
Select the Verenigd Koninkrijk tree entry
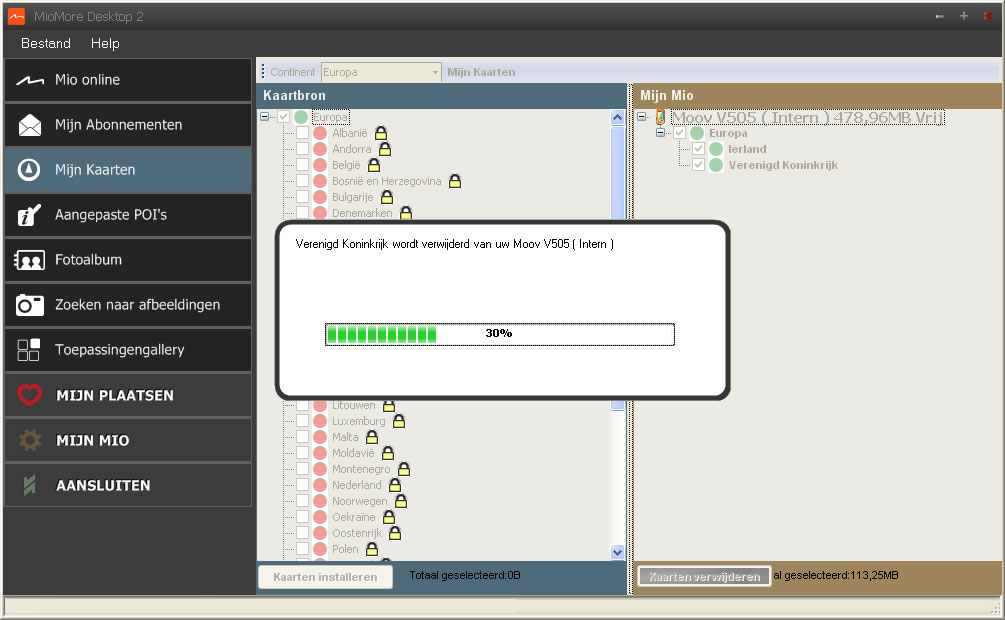point(783,165)
